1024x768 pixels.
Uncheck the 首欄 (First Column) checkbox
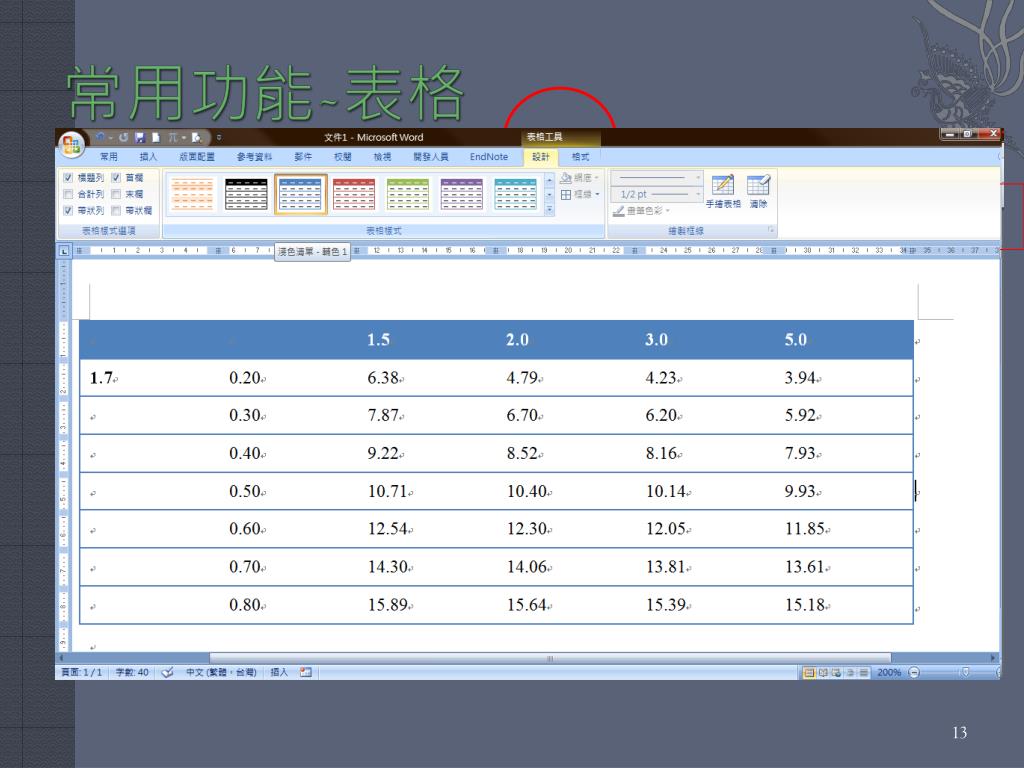[x=116, y=178]
